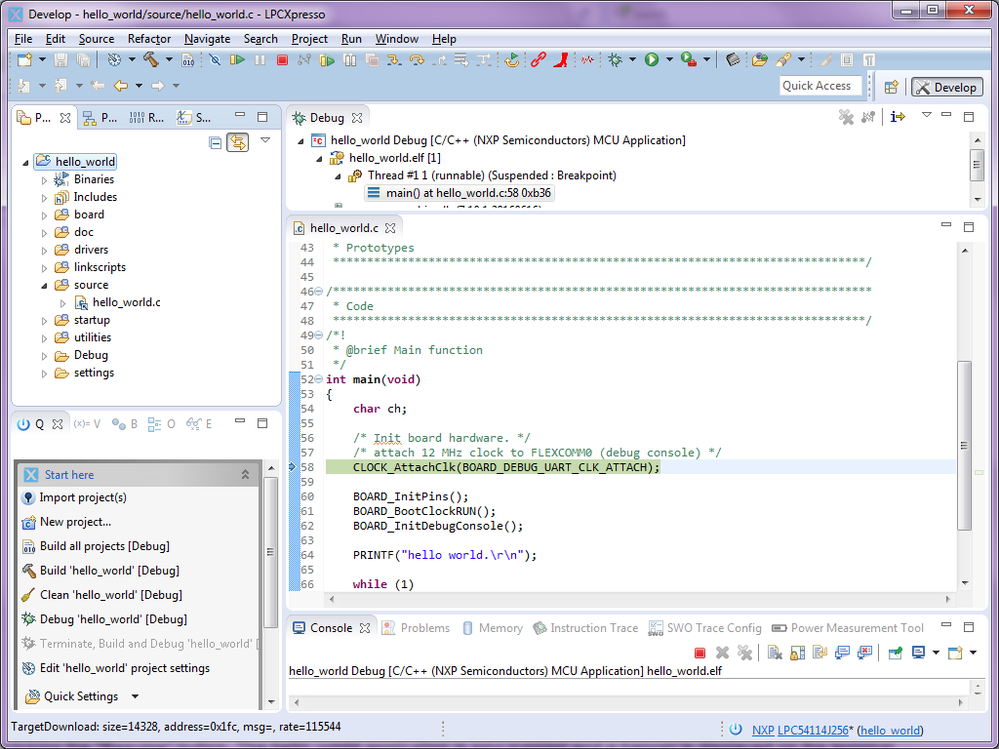Click the Step Over toolbar icon

tap(417, 60)
